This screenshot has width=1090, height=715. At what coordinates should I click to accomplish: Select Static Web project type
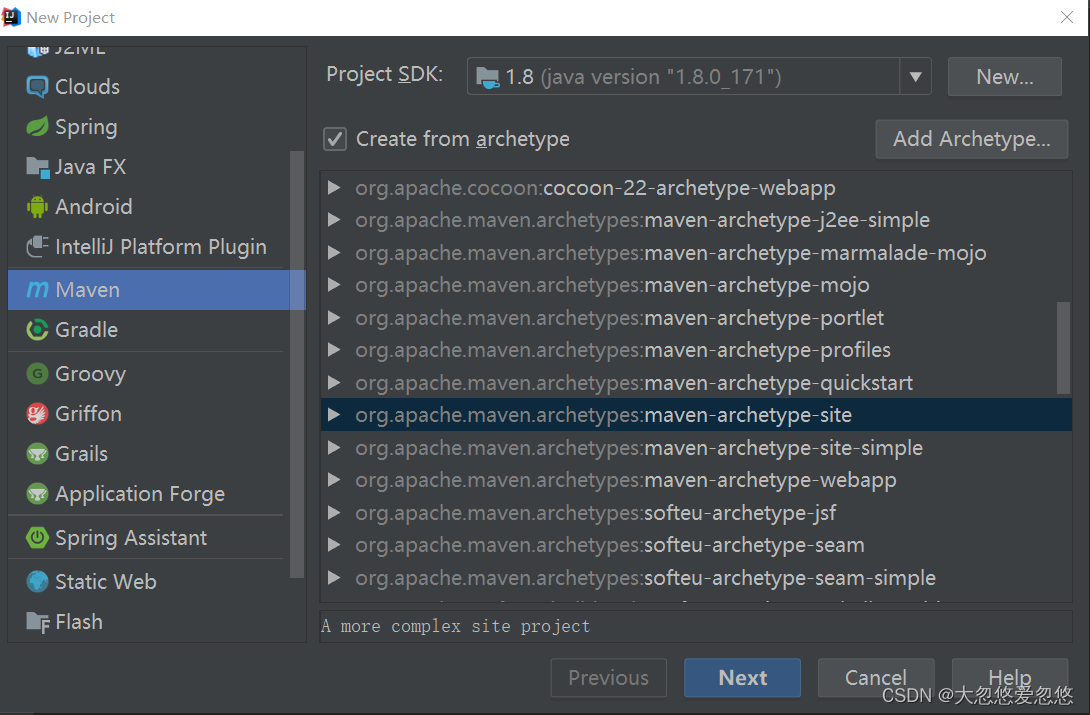149,582
